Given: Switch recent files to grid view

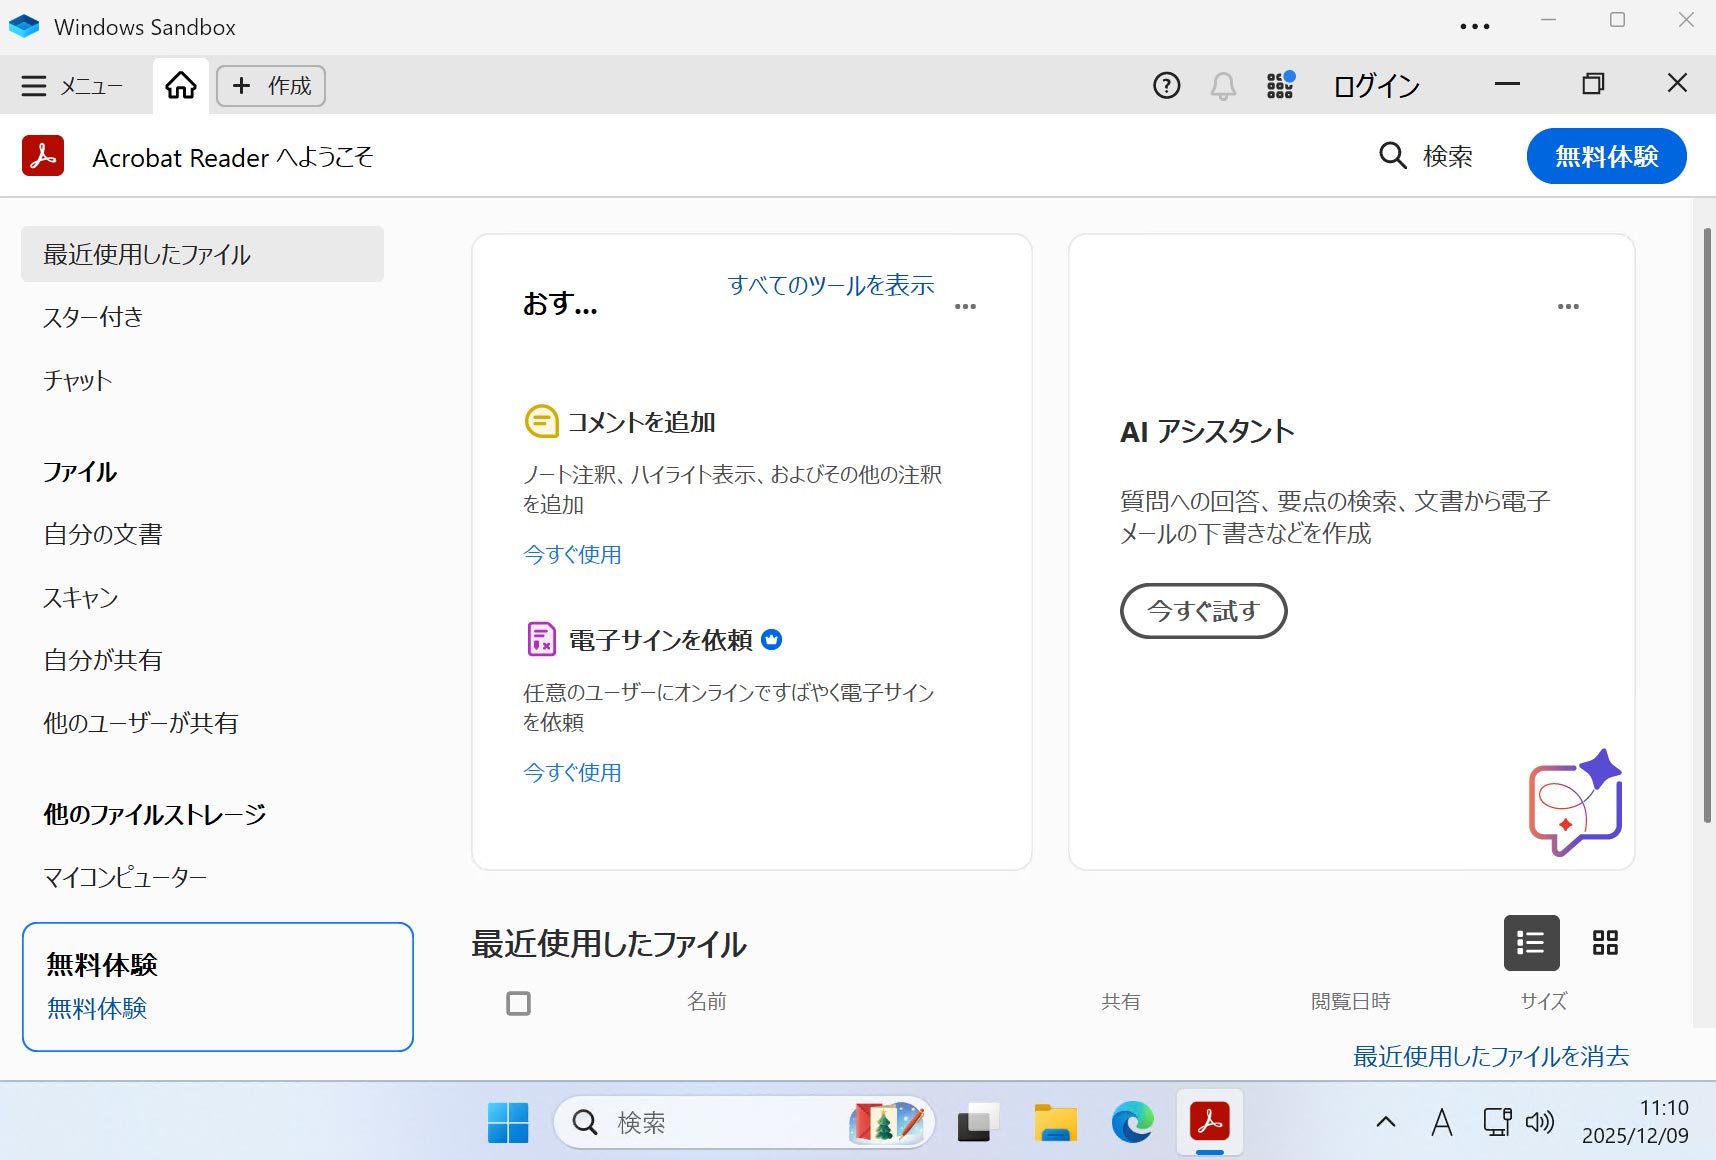Looking at the screenshot, I should pyautogui.click(x=1604, y=943).
